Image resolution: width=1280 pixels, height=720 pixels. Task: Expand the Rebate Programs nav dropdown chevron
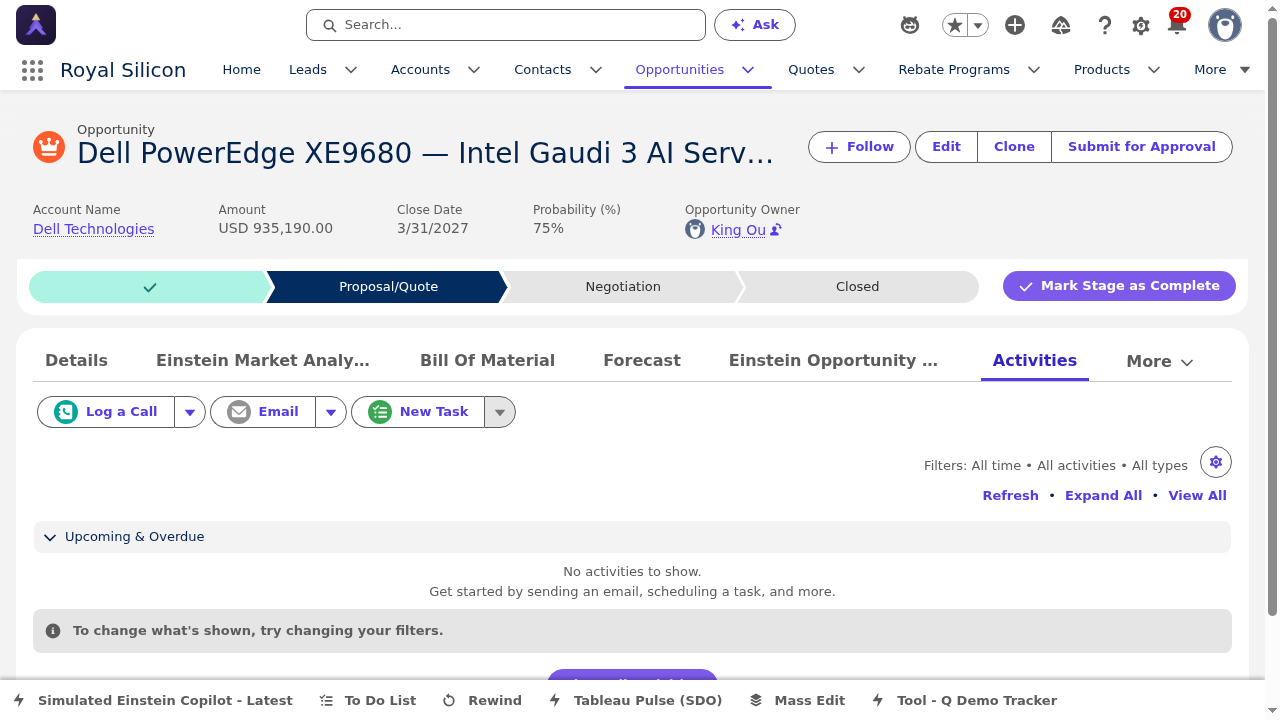(1034, 70)
